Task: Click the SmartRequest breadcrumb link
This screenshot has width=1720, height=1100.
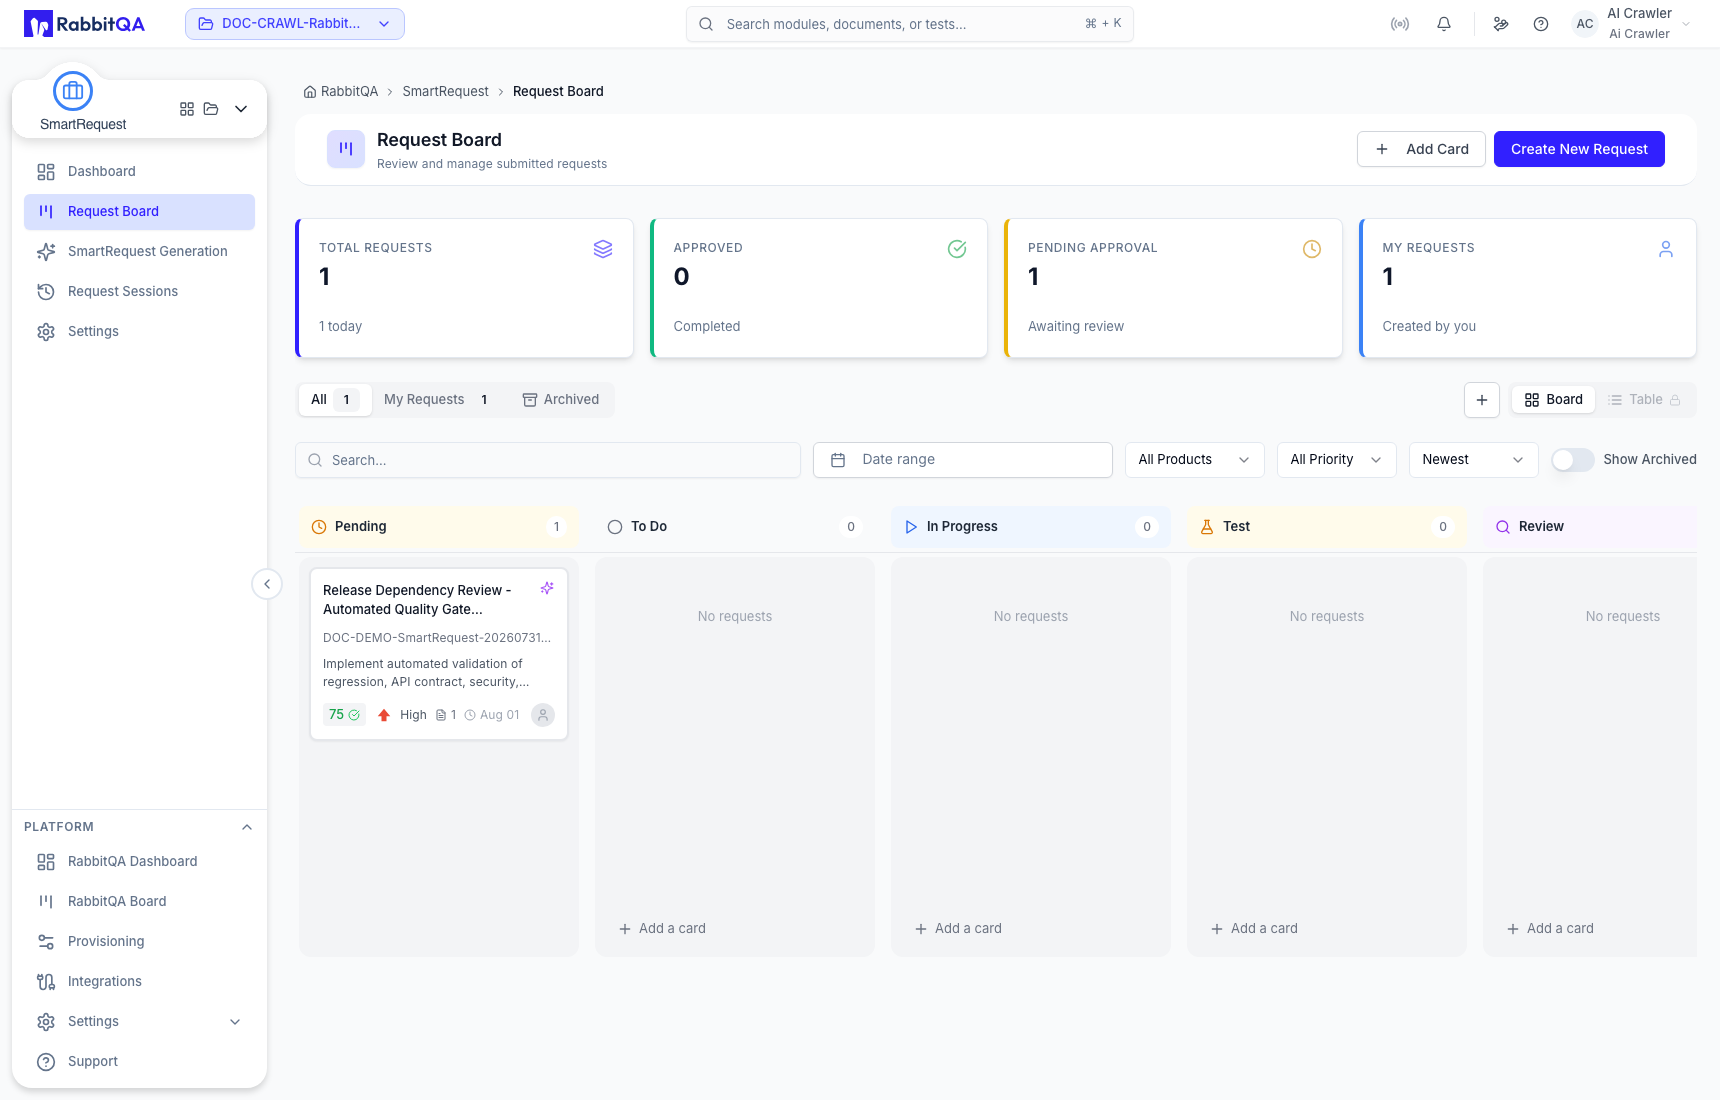Action: (445, 92)
